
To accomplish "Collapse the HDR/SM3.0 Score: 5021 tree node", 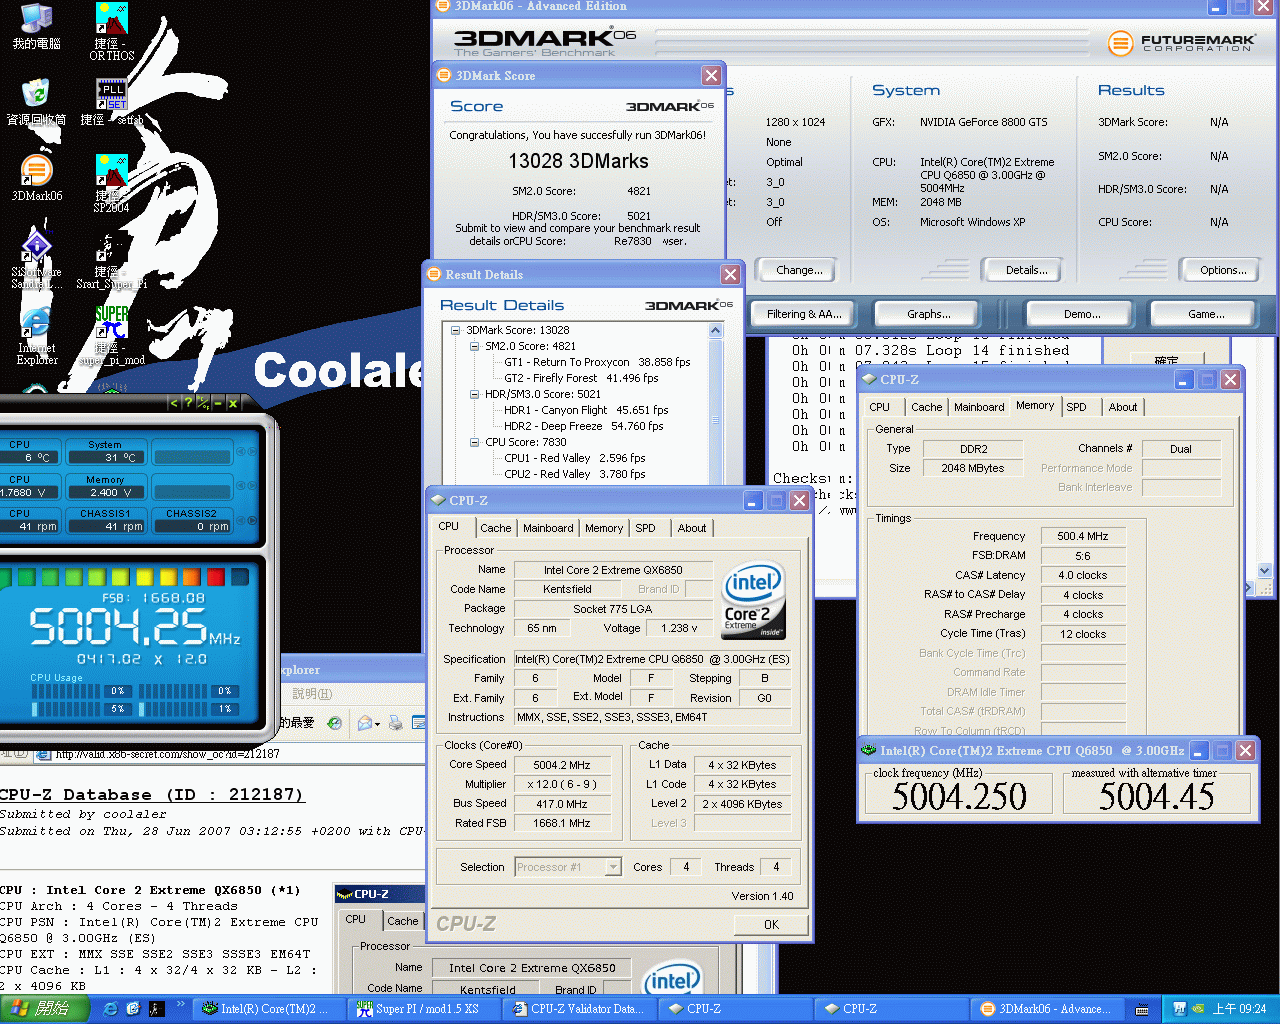I will point(475,394).
